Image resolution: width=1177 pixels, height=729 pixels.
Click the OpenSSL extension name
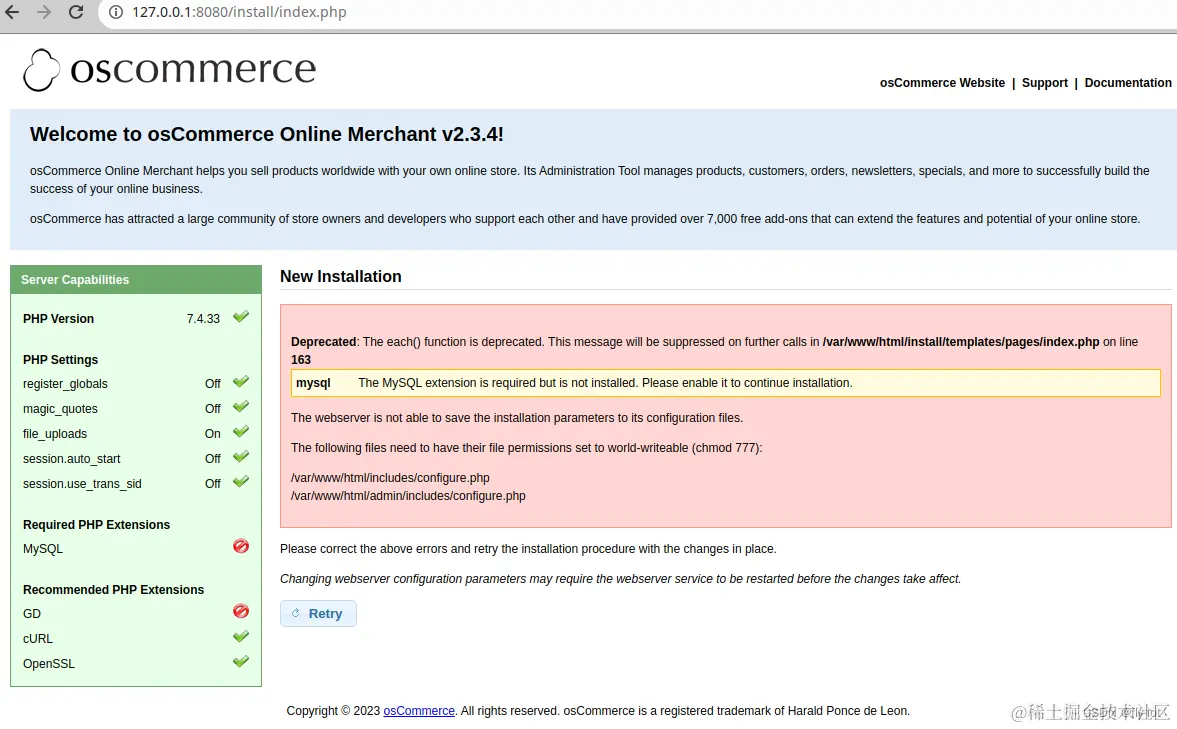pyautogui.click(x=49, y=664)
